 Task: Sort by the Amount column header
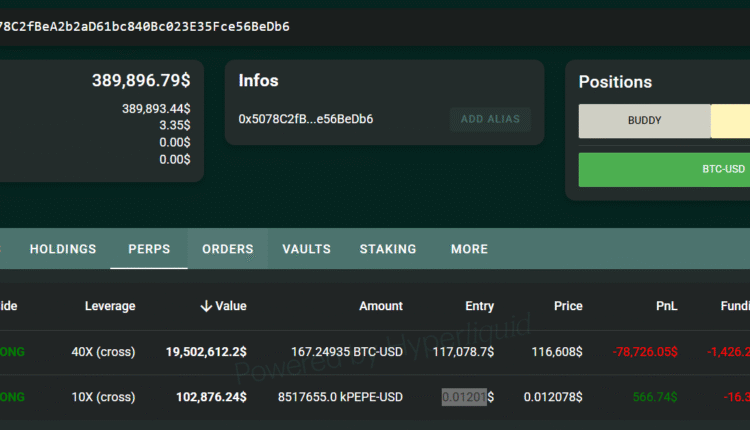[x=380, y=306]
